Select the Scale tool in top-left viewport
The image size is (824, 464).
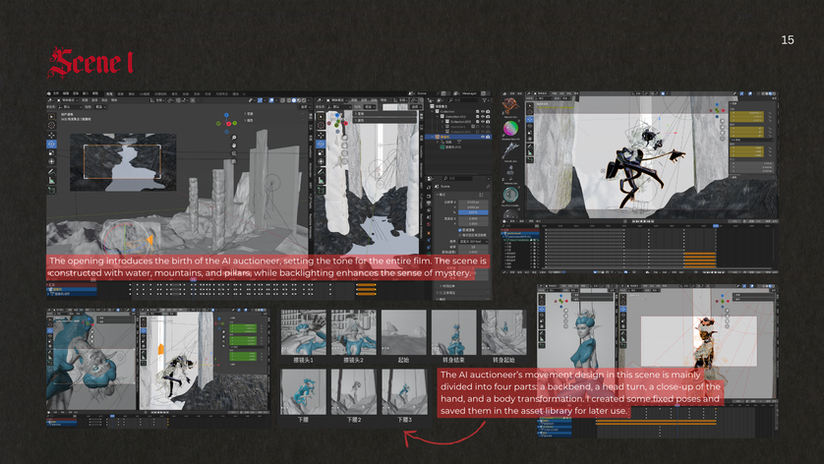click(52, 153)
